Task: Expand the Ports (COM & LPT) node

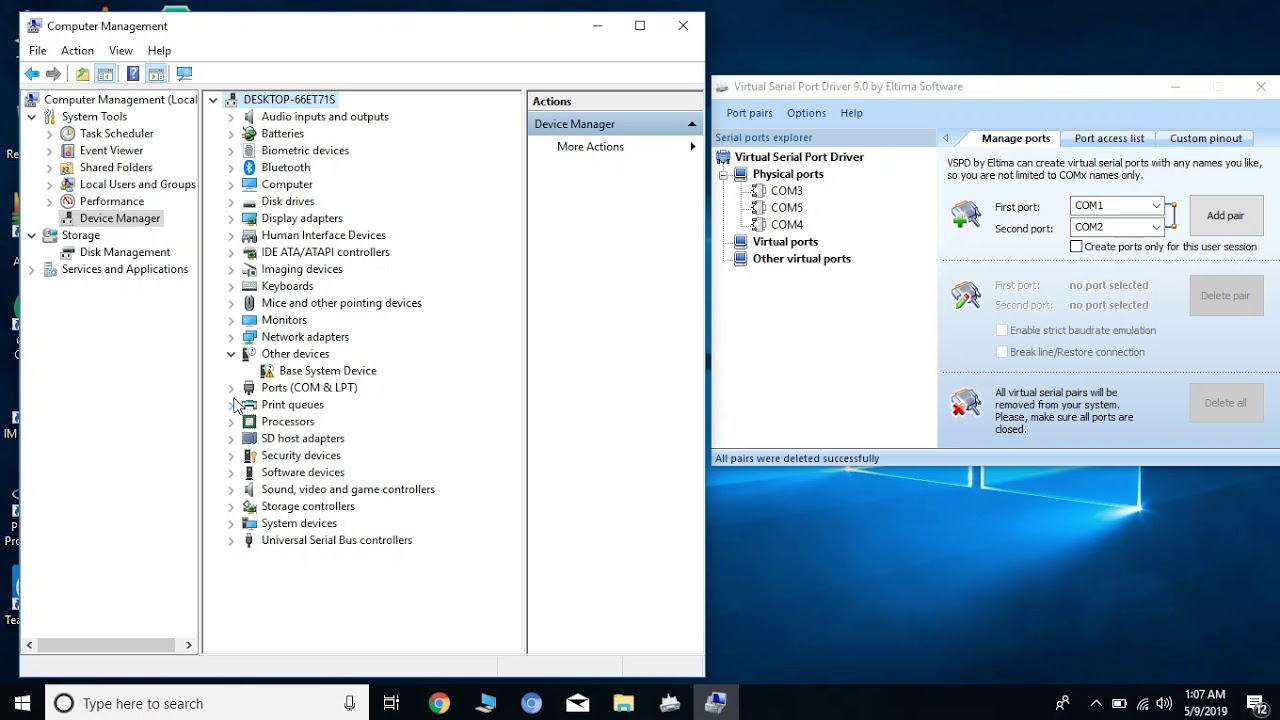Action: coord(231,388)
